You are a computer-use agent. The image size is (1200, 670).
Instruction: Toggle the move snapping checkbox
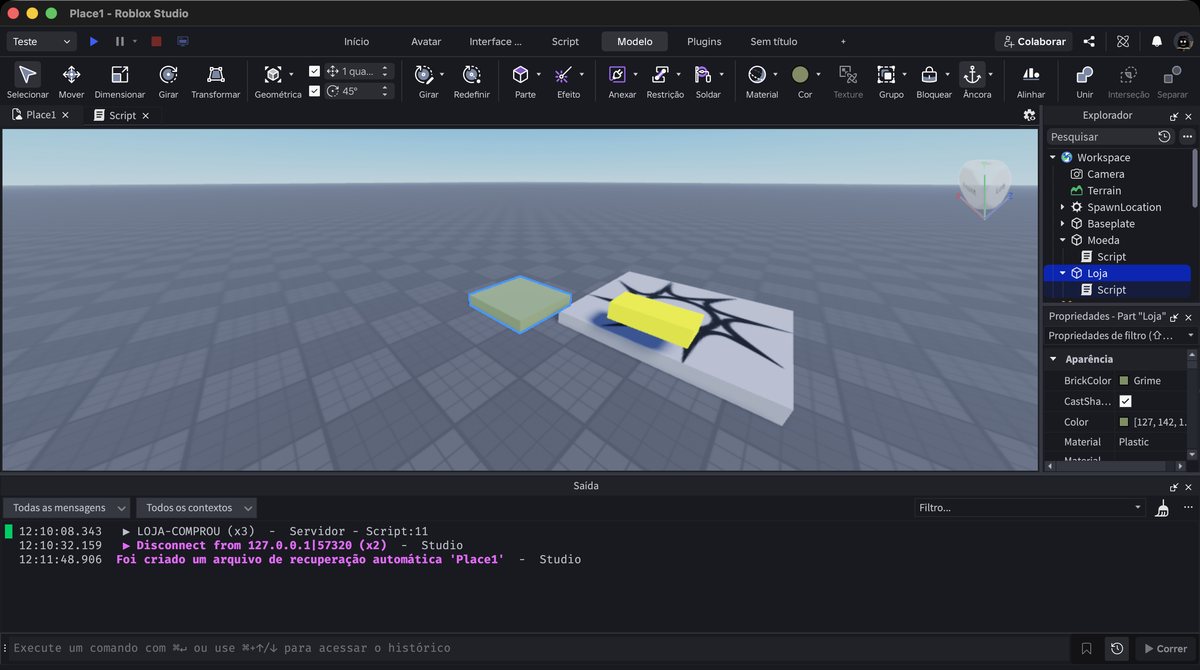[x=315, y=71]
